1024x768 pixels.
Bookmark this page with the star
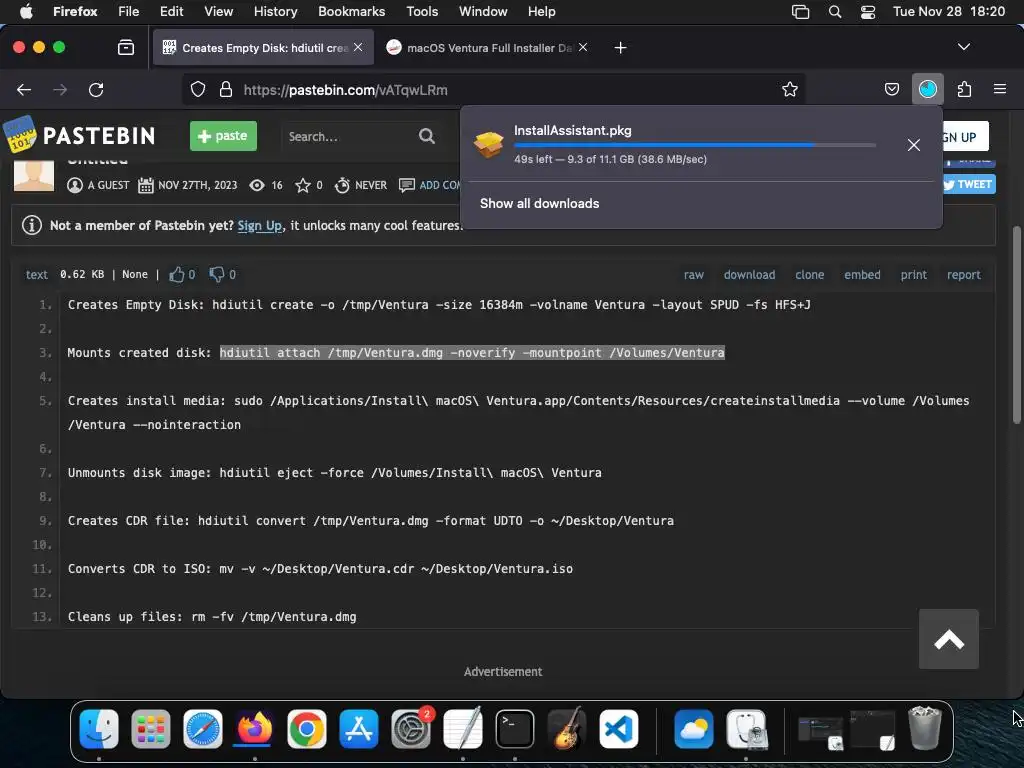[790, 89]
